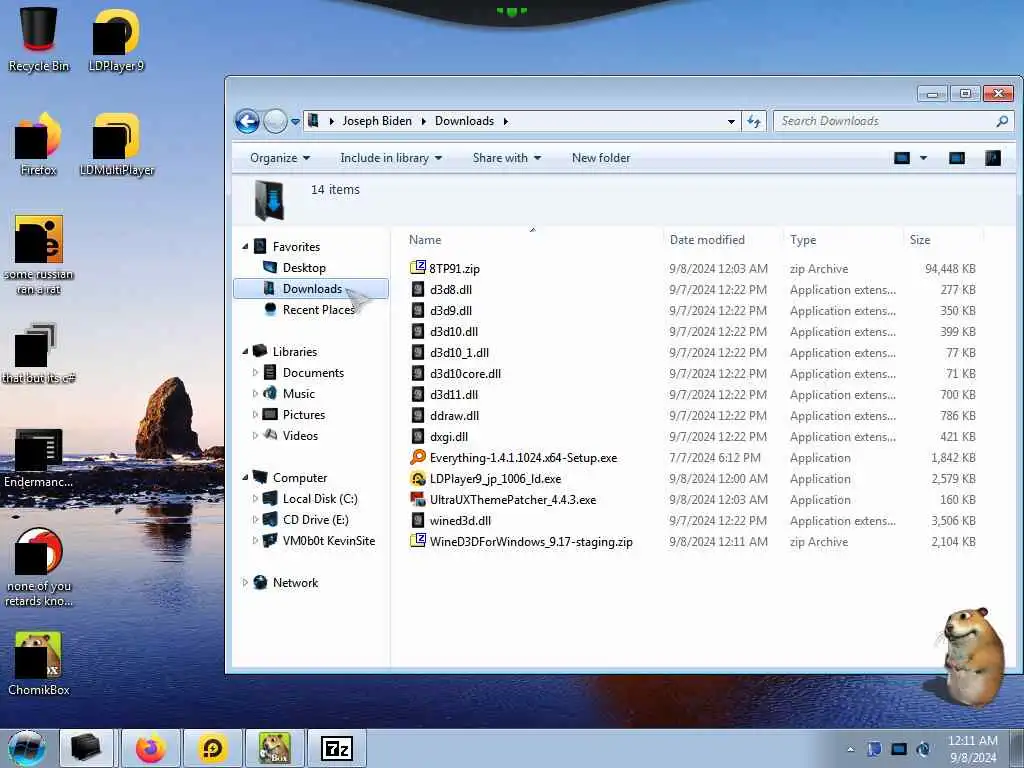Refresh the Downloads folder view
The width and height of the screenshot is (1024, 768).
(754, 121)
